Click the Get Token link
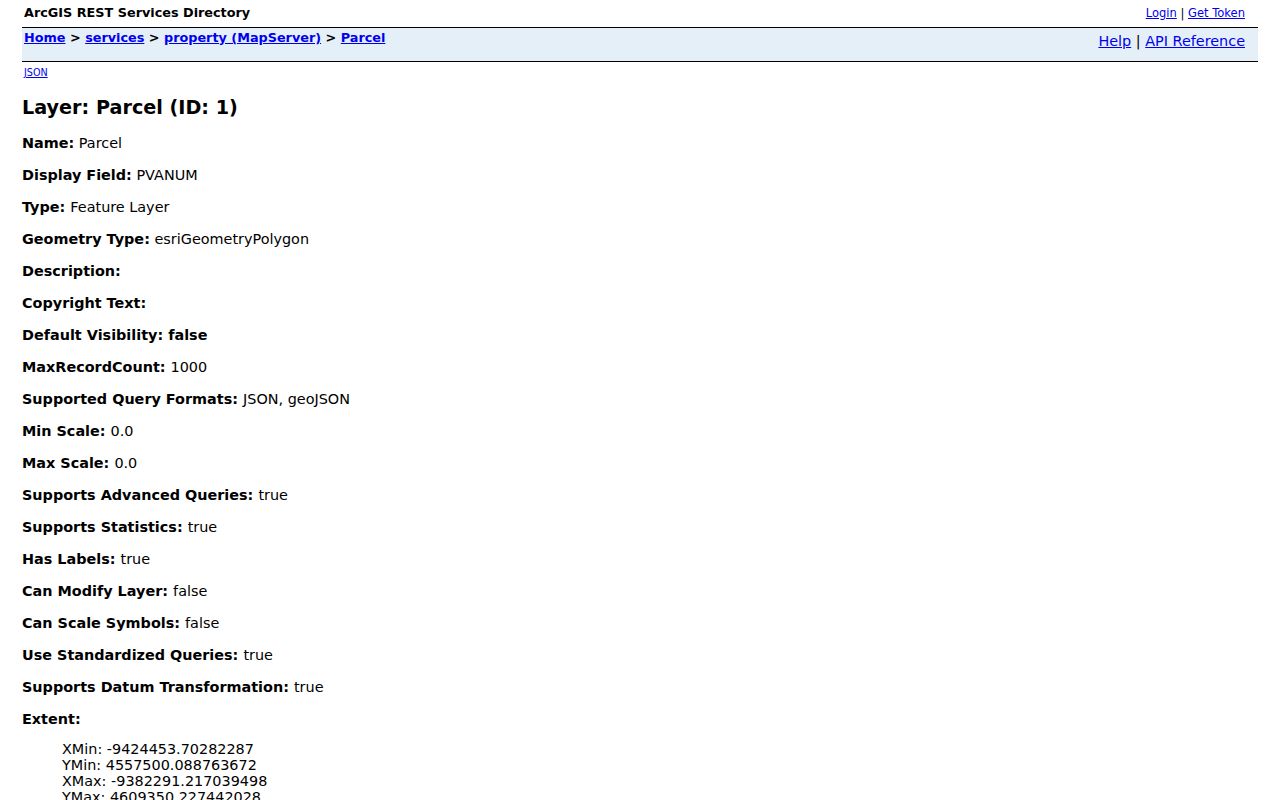The height and width of the screenshot is (800, 1280). click(x=1216, y=13)
